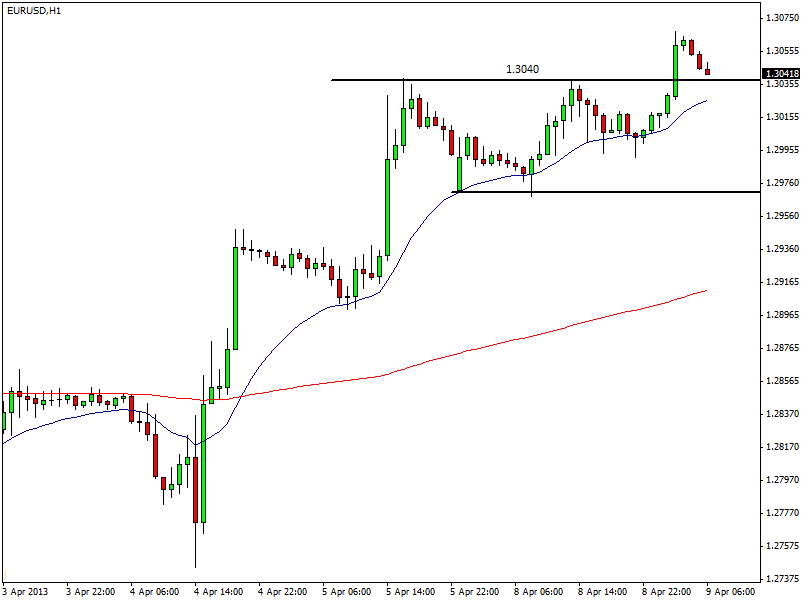Select the 9 Apr 06:00 time label
The height and width of the screenshot is (600, 801).
click(x=731, y=591)
